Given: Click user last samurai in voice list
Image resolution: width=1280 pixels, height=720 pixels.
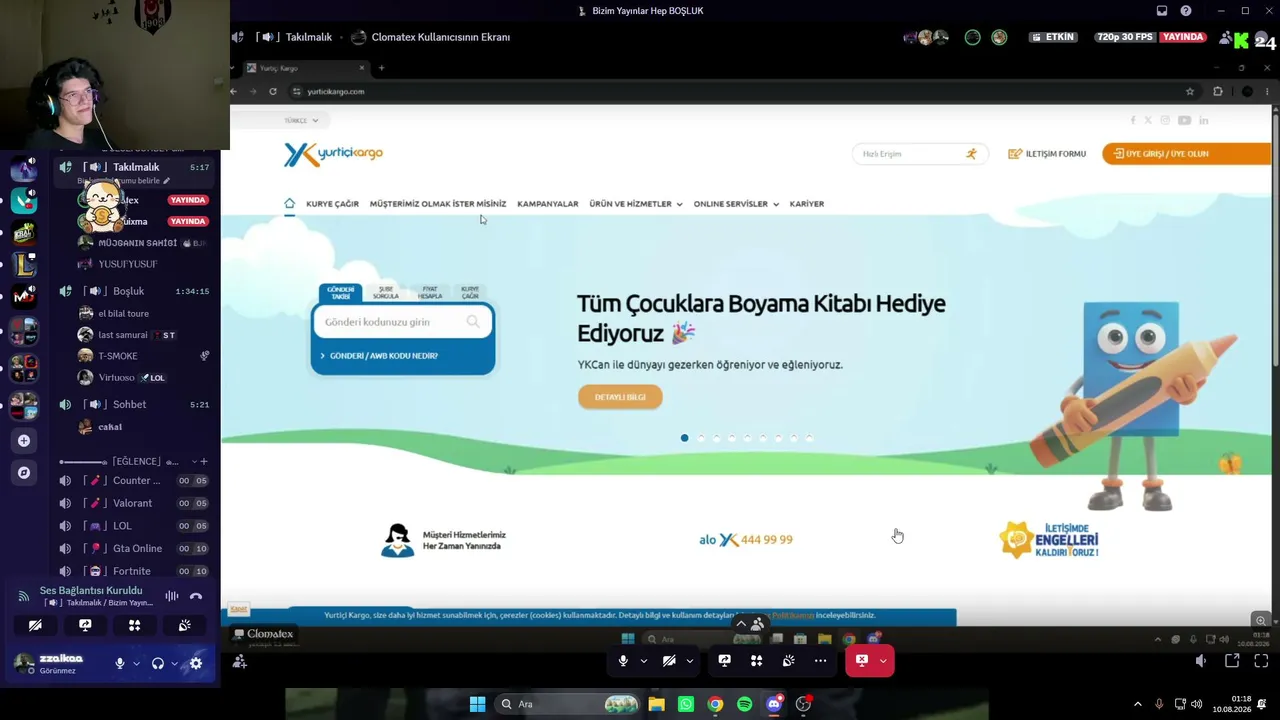Looking at the screenshot, I should [123, 335].
